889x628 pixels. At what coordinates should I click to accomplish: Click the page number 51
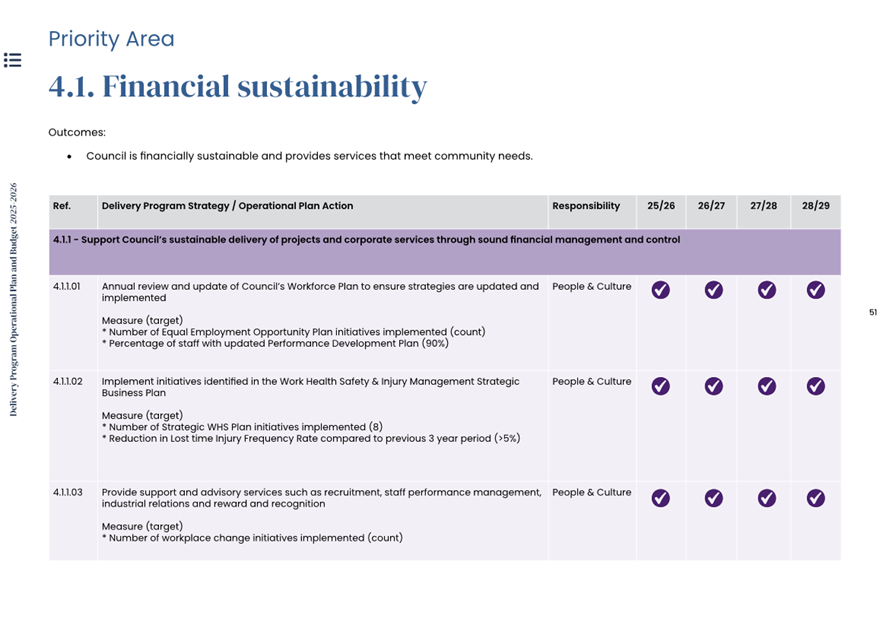(x=873, y=313)
